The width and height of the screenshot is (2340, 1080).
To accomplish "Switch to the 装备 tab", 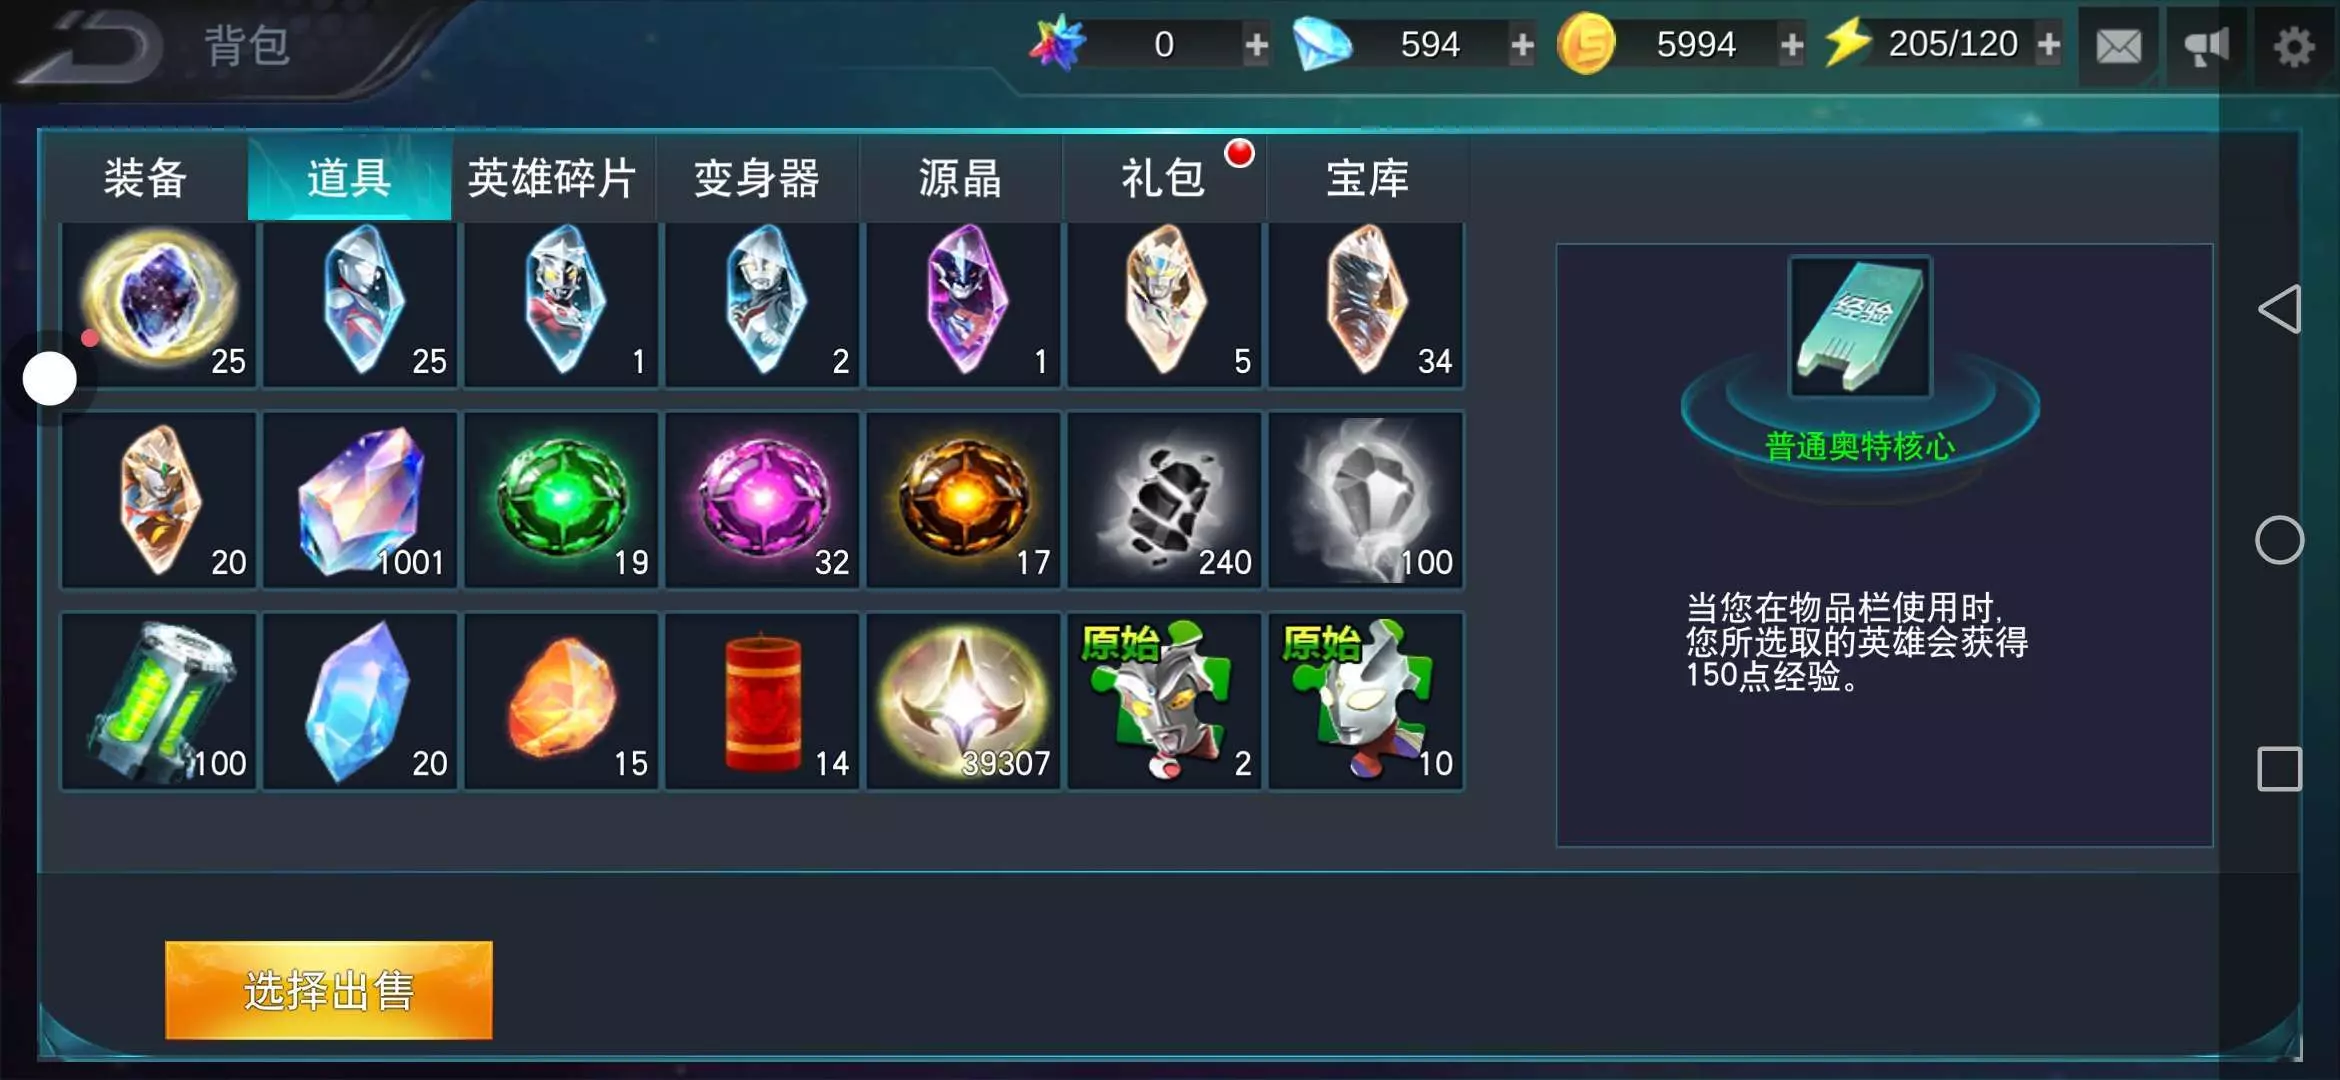I will click(146, 178).
